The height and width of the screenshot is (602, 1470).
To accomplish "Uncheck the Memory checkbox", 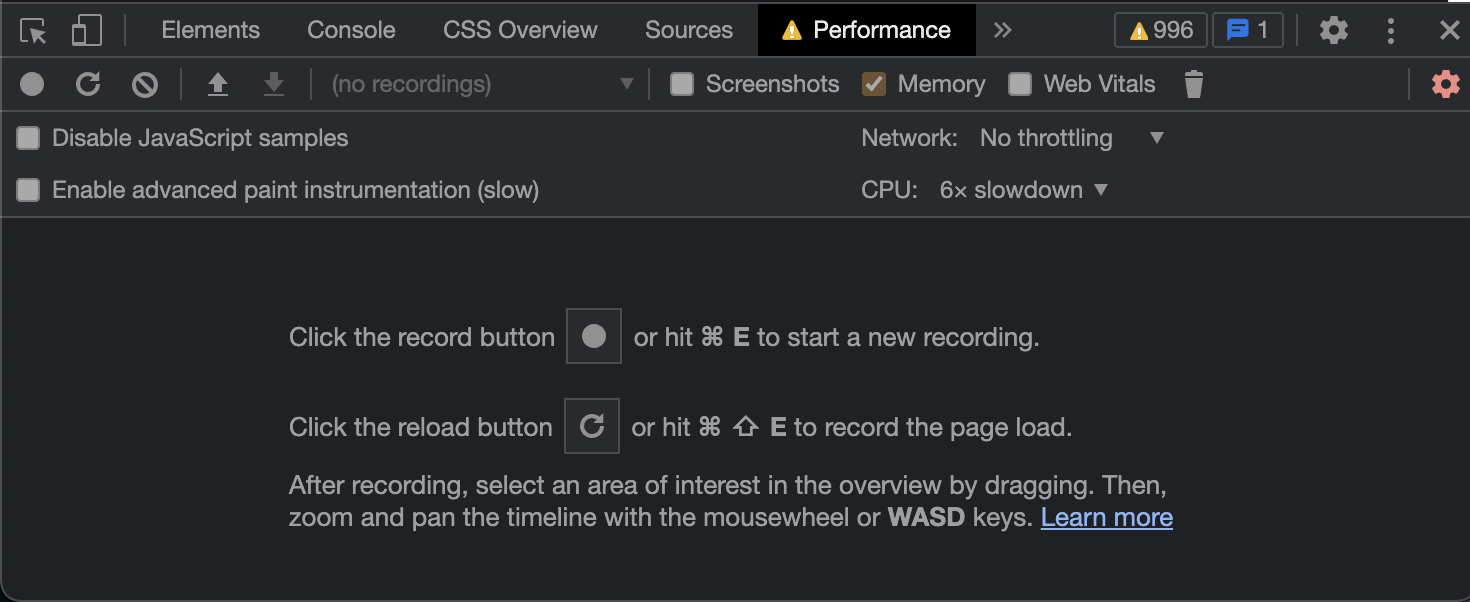I will (x=874, y=84).
